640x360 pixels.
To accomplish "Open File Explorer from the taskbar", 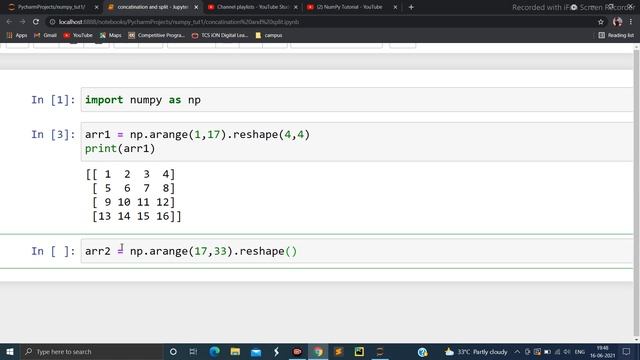I will pyautogui.click(x=235, y=351).
